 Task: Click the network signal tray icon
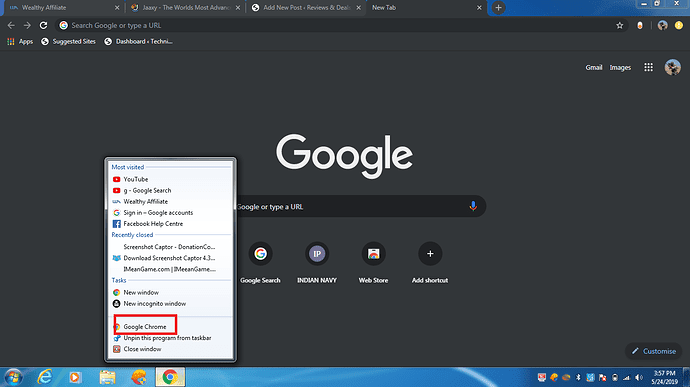(x=627, y=378)
